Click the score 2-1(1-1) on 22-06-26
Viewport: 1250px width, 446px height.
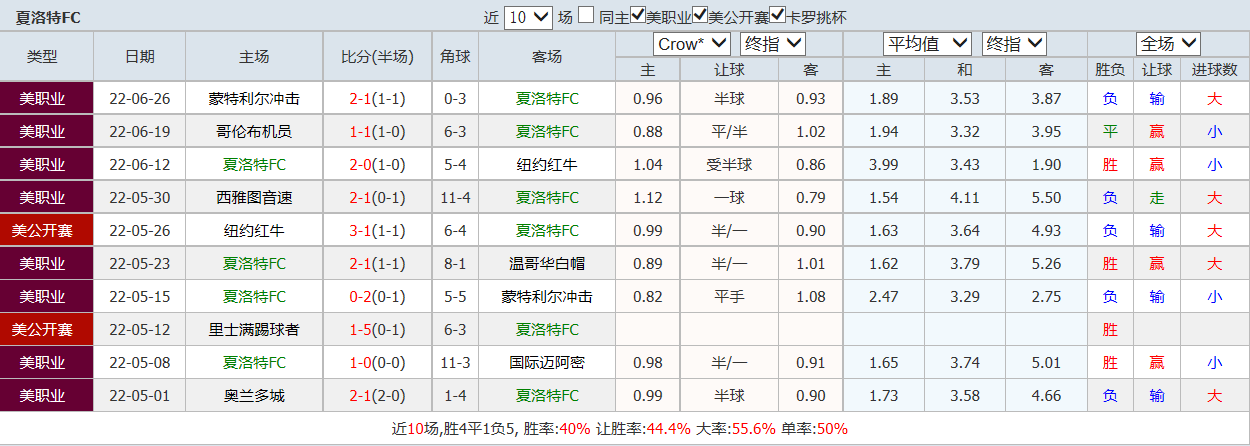point(377,99)
